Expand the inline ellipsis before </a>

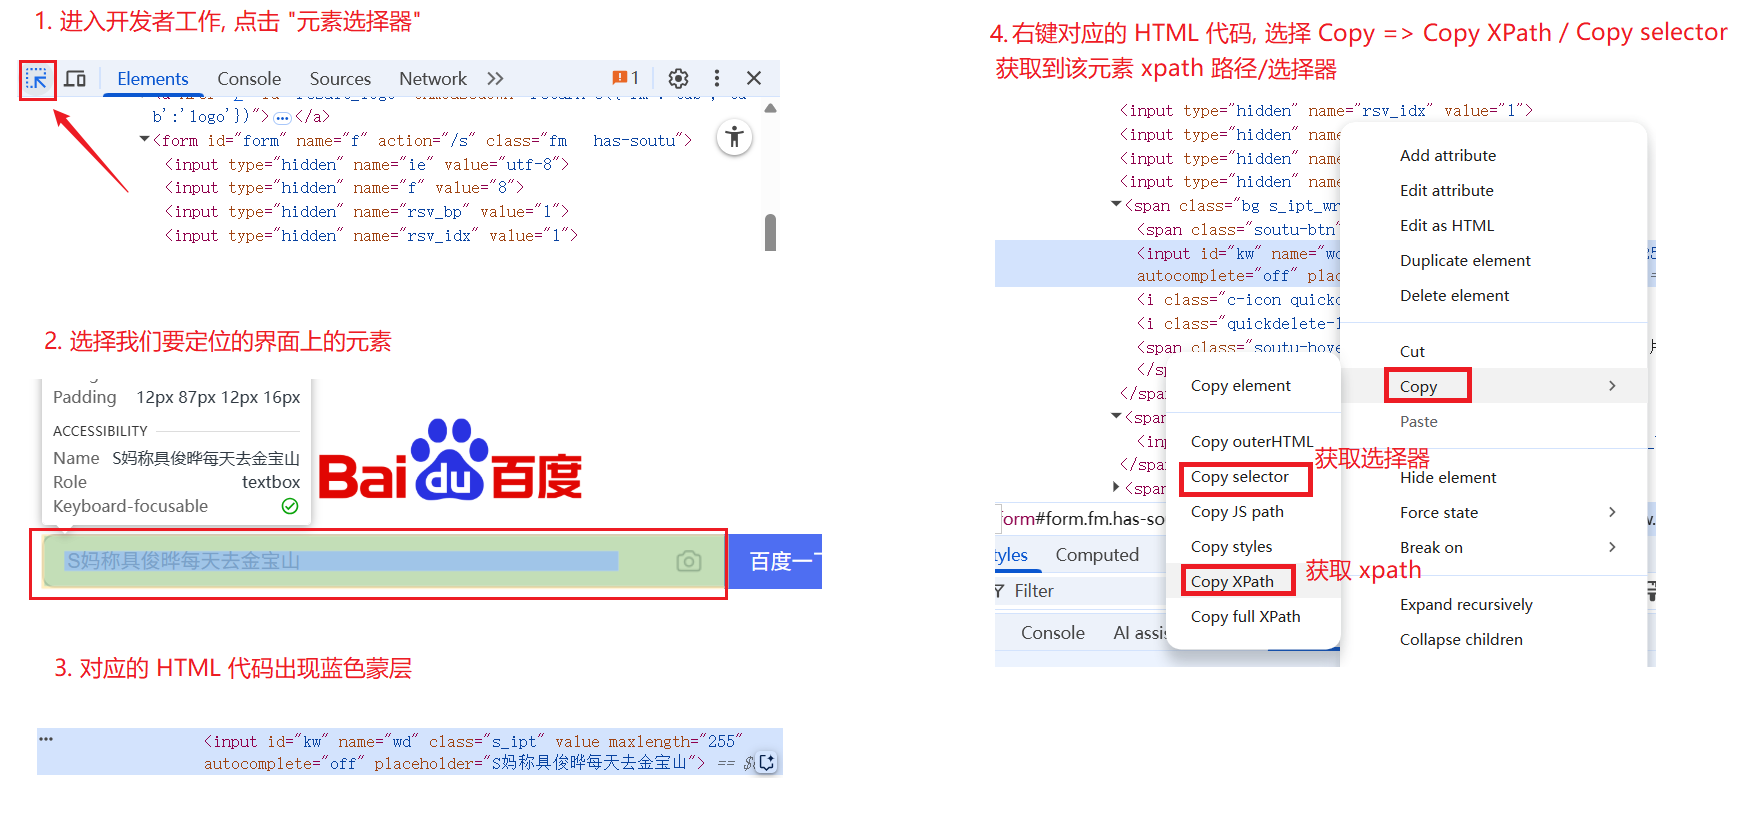click(x=282, y=117)
